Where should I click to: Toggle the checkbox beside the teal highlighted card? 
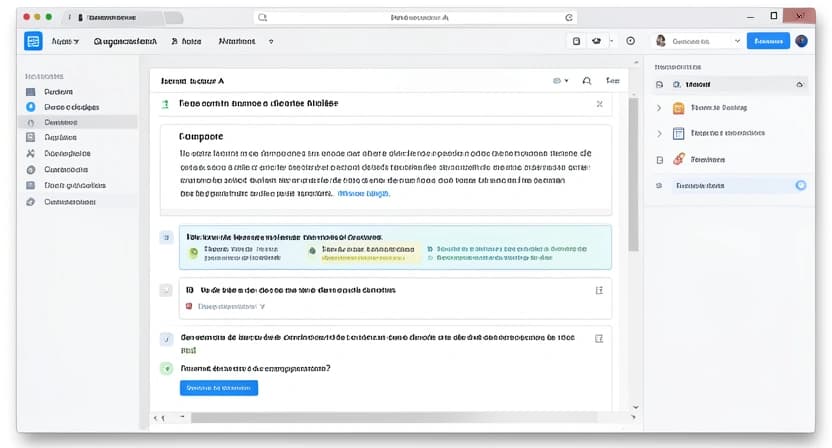(166, 237)
